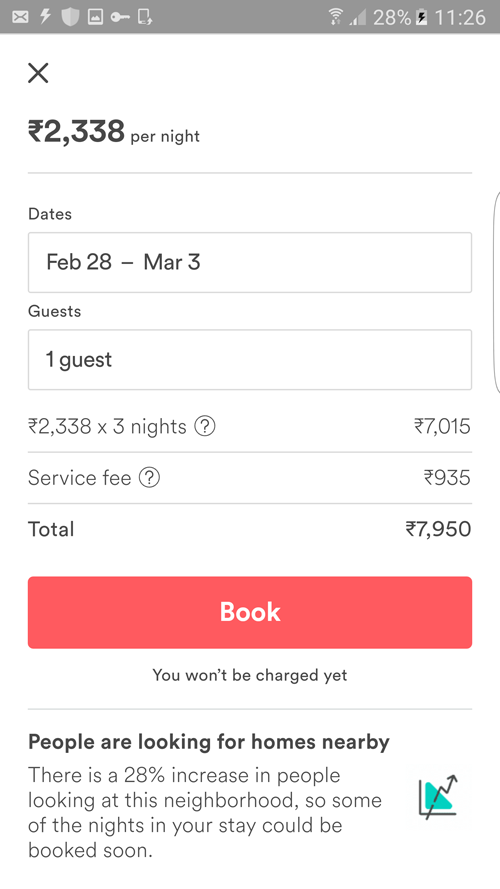The image size is (500, 889).
Task: Tap the clock showing 11:26
Action: (x=460, y=18)
